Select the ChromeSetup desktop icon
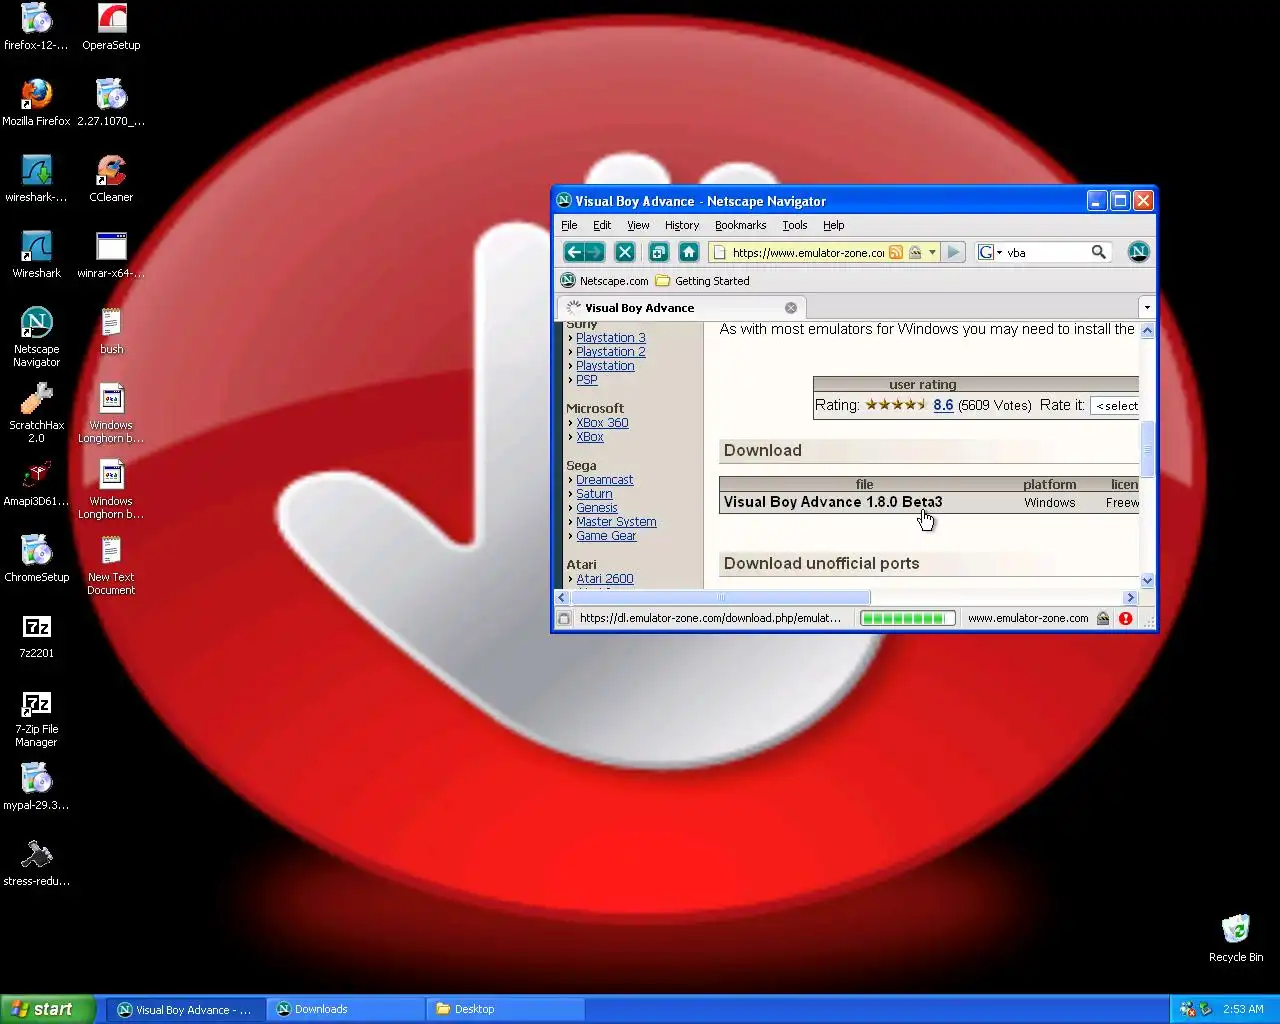 pyautogui.click(x=36, y=559)
